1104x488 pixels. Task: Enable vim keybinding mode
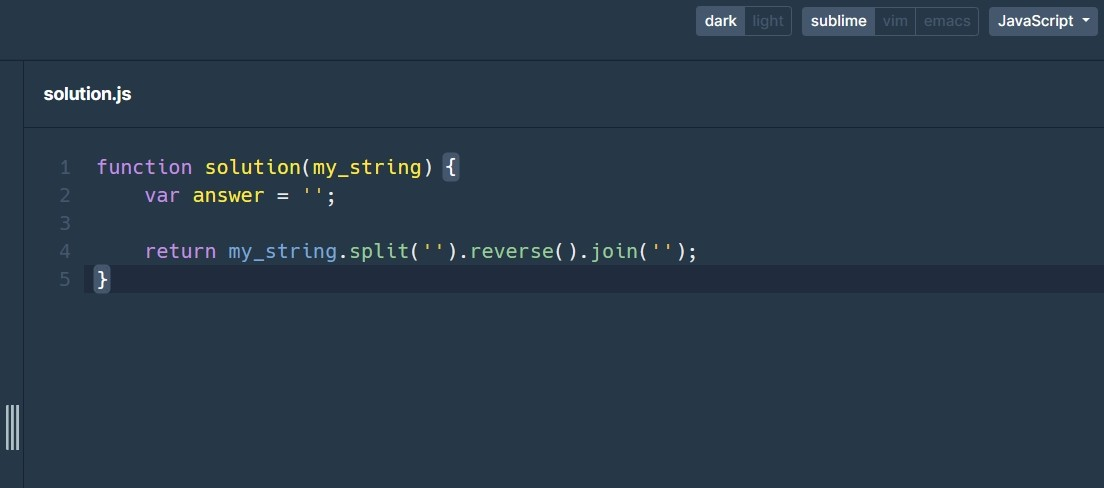(895, 21)
